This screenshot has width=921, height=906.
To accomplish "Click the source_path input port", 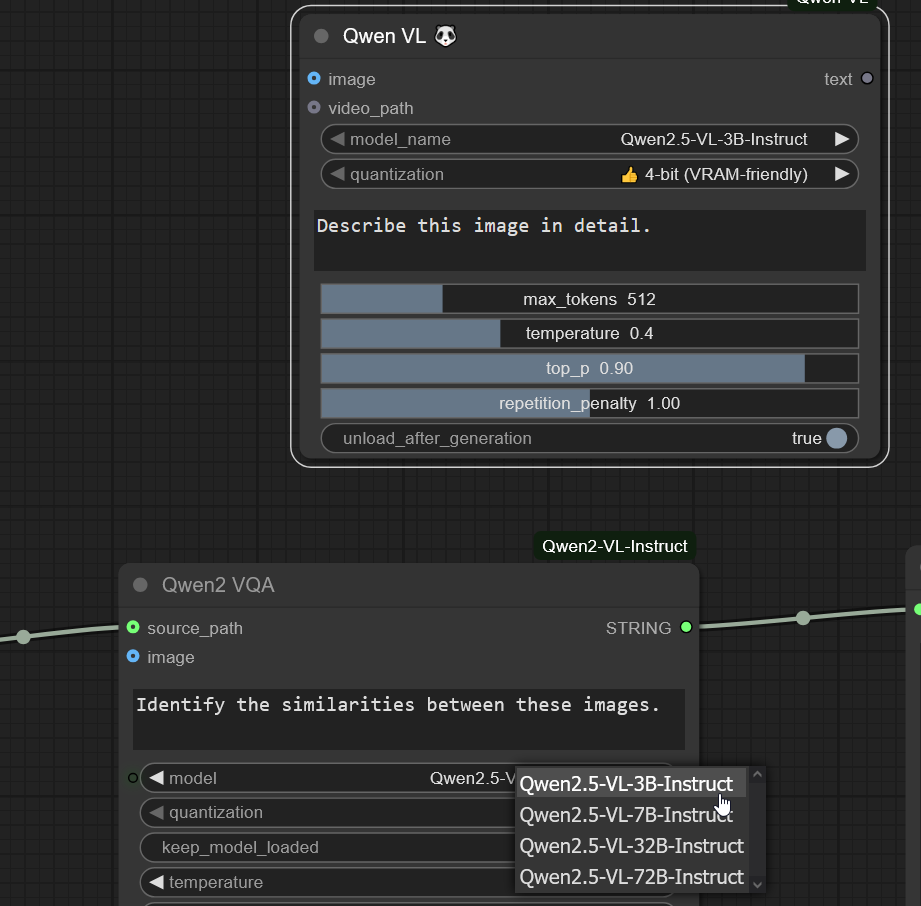I will 133,628.
